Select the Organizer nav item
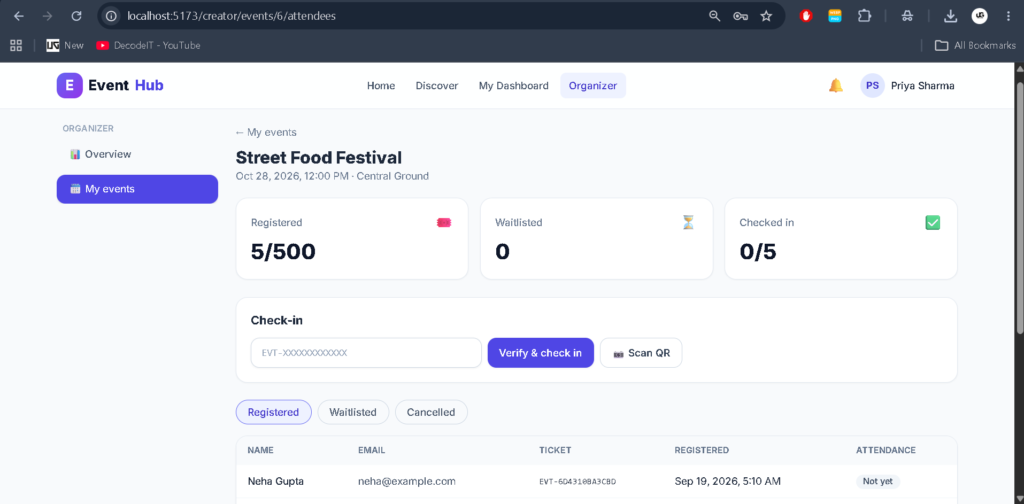This screenshot has width=1024, height=504. pyautogui.click(x=593, y=86)
